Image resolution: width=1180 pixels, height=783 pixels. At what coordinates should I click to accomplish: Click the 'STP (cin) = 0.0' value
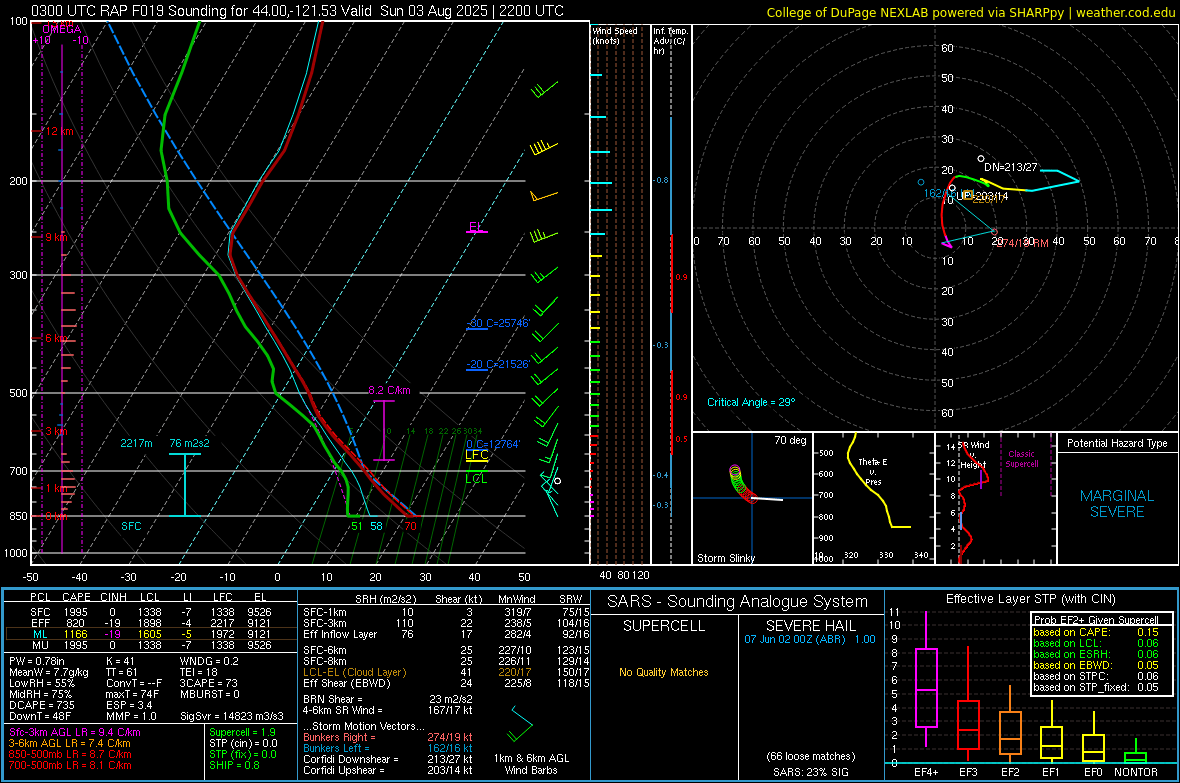click(243, 743)
